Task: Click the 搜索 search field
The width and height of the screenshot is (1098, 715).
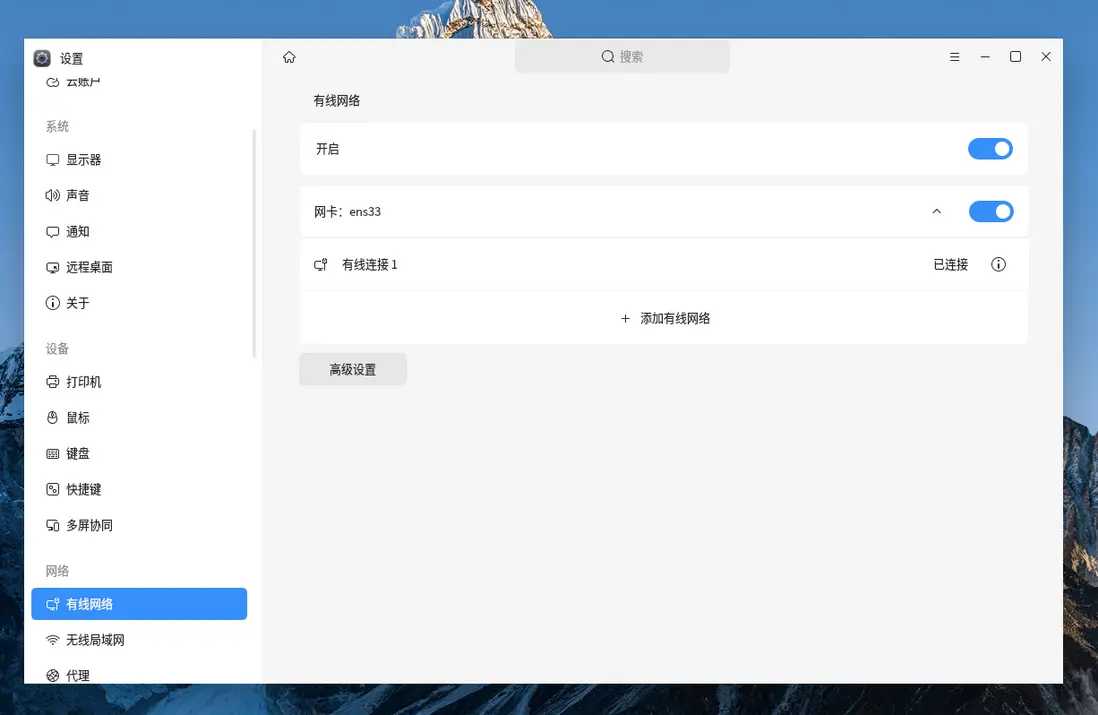Action: click(x=622, y=57)
